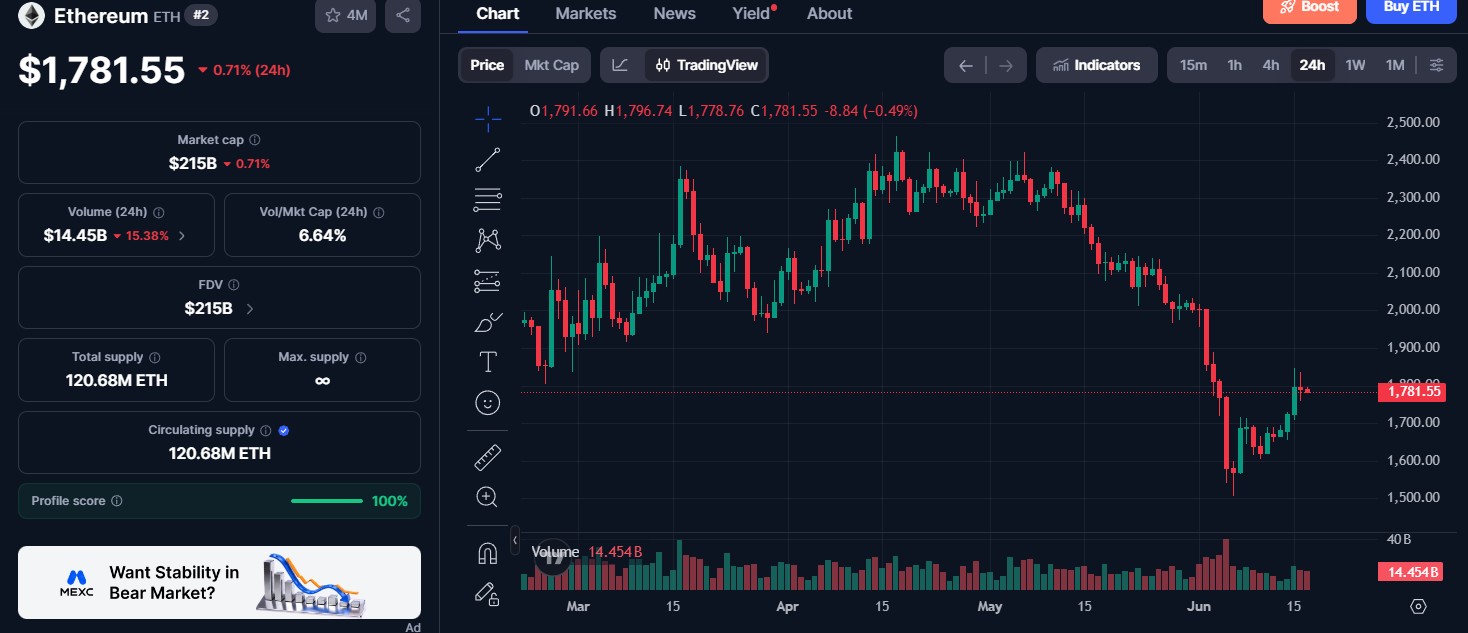The width and height of the screenshot is (1468, 633).
Task: Click the redo arrow above chart
Action: coord(1006,65)
